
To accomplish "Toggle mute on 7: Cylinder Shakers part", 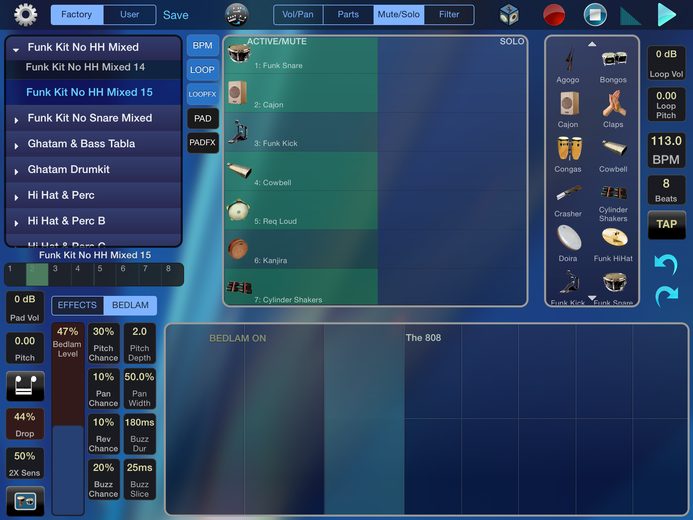I will [x=301, y=286].
